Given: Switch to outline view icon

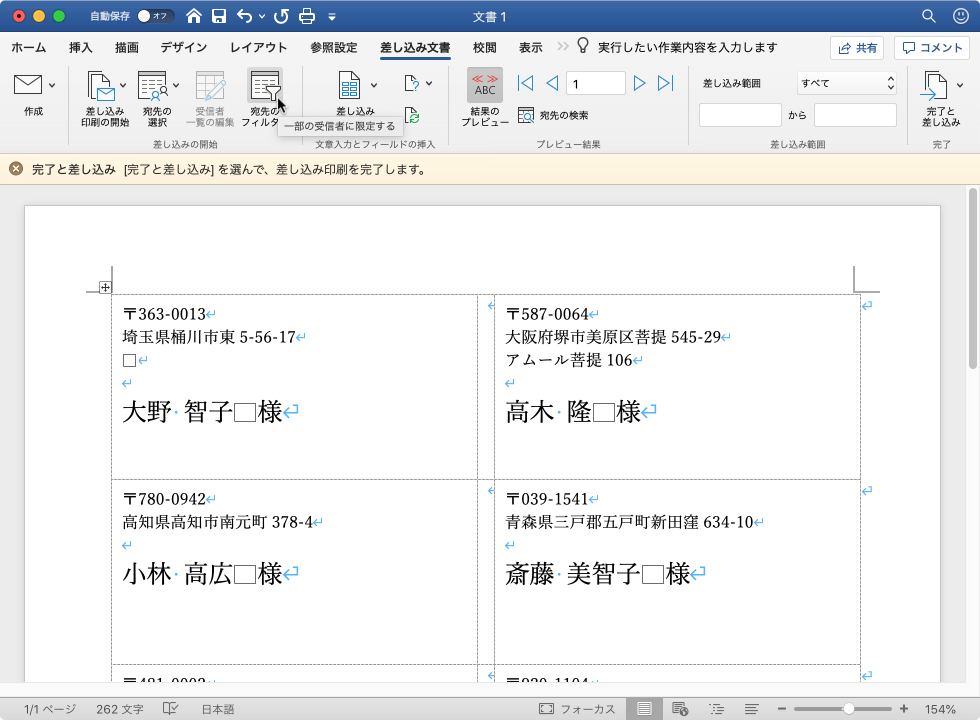Looking at the screenshot, I should 716,709.
